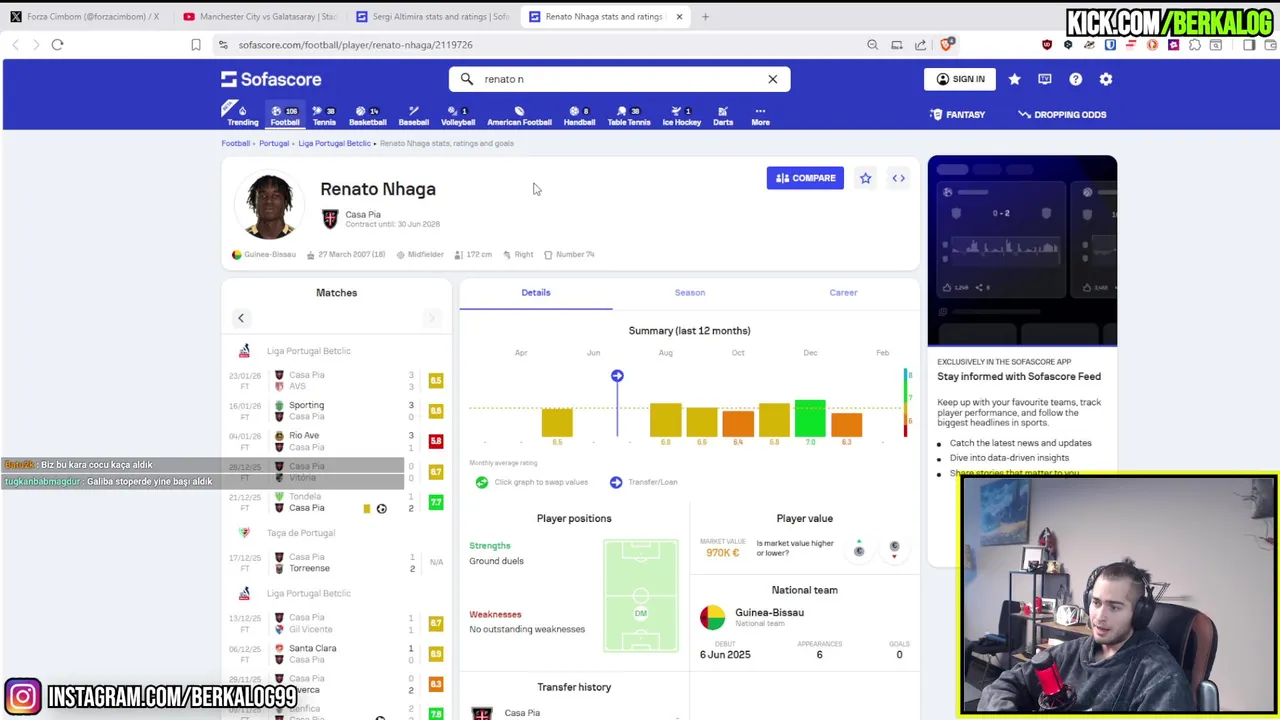1280x720 pixels.
Task: Open the FANTASY link
Action: [x=957, y=115]
